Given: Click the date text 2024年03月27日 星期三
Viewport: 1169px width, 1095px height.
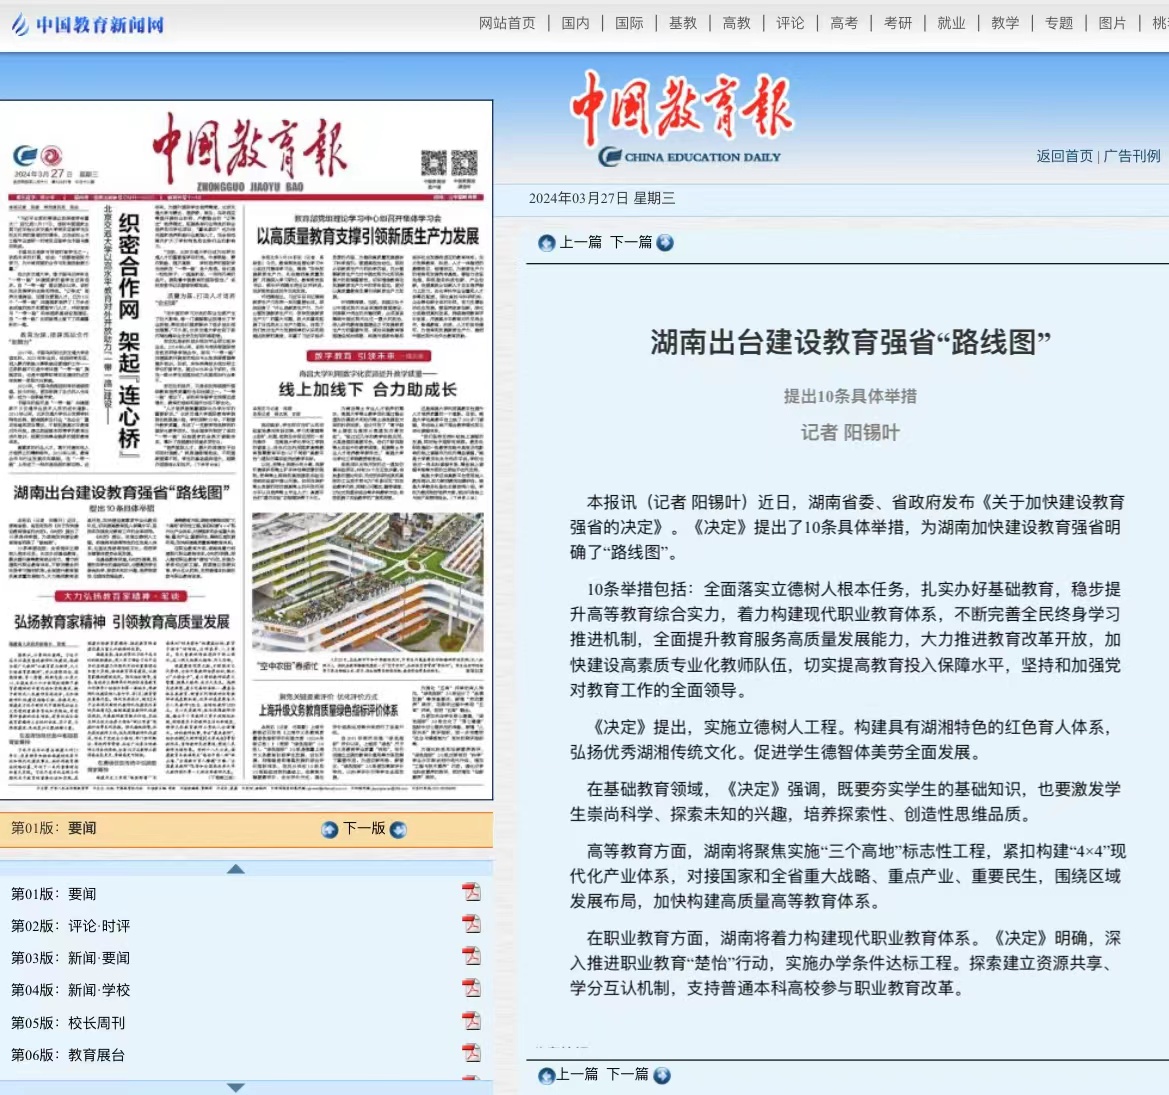Looking at the screenshot, I should pos(602,198).
